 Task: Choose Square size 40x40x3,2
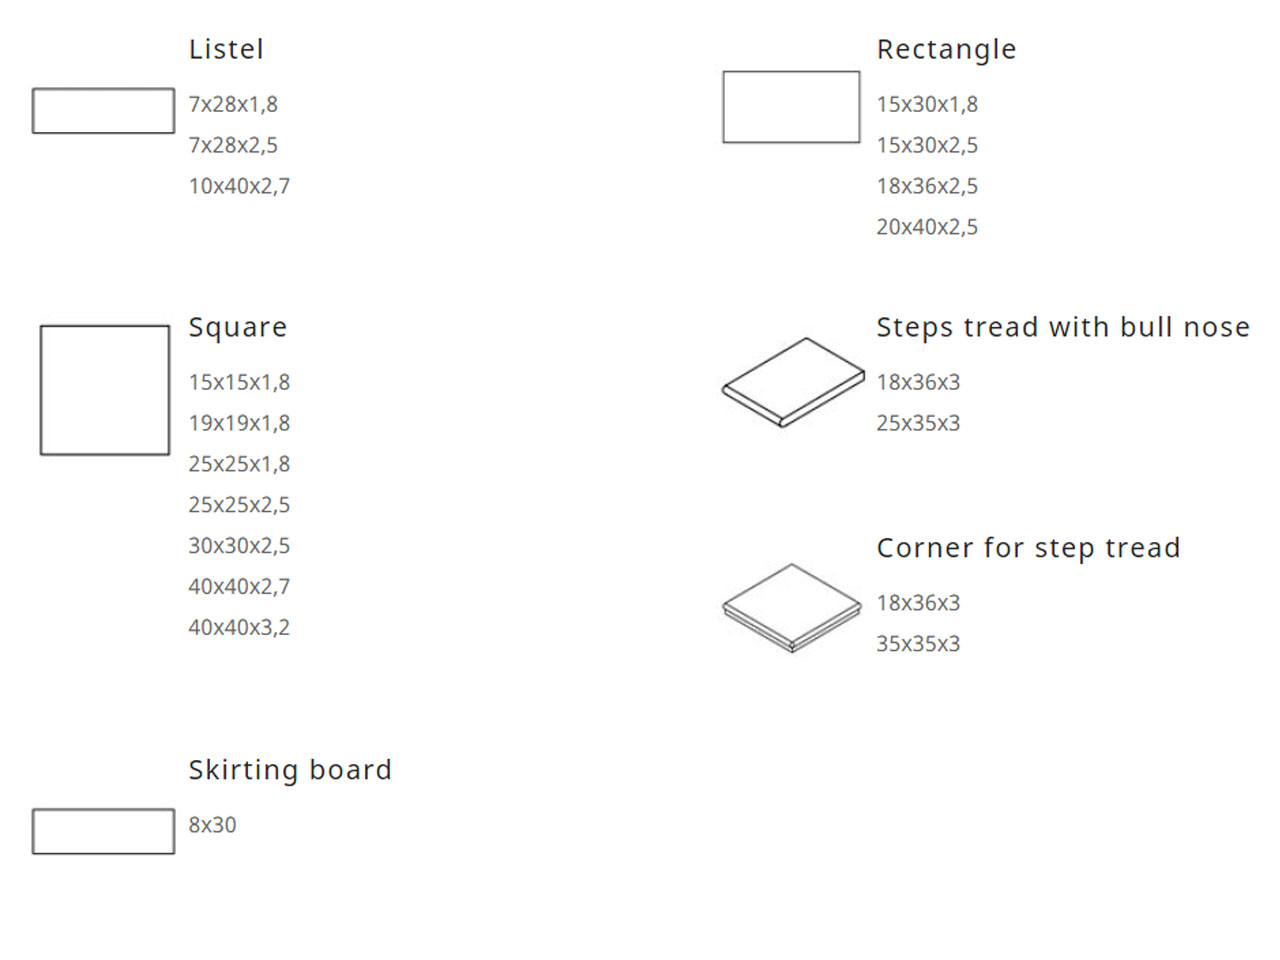pyautogui.click(x=239, y=627)
